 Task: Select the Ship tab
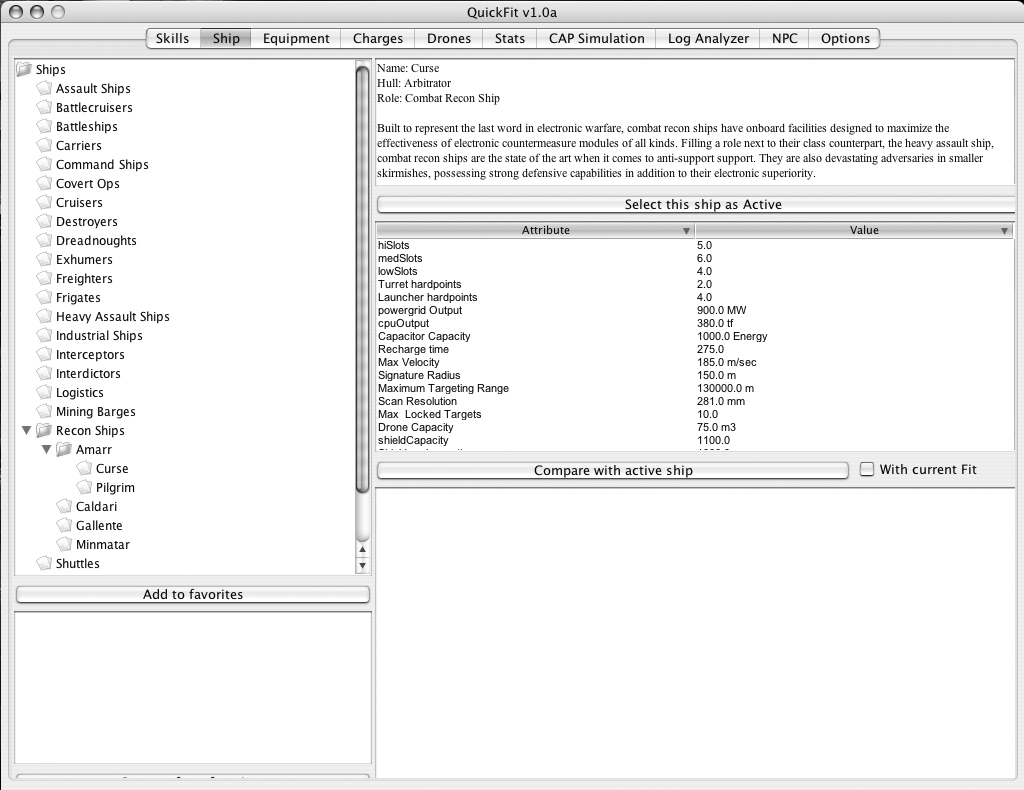click(226, 39)
